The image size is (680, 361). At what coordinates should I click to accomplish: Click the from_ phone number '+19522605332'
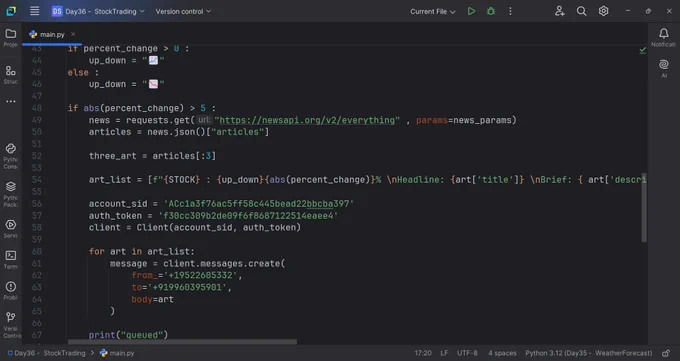(x=200, y=275)
